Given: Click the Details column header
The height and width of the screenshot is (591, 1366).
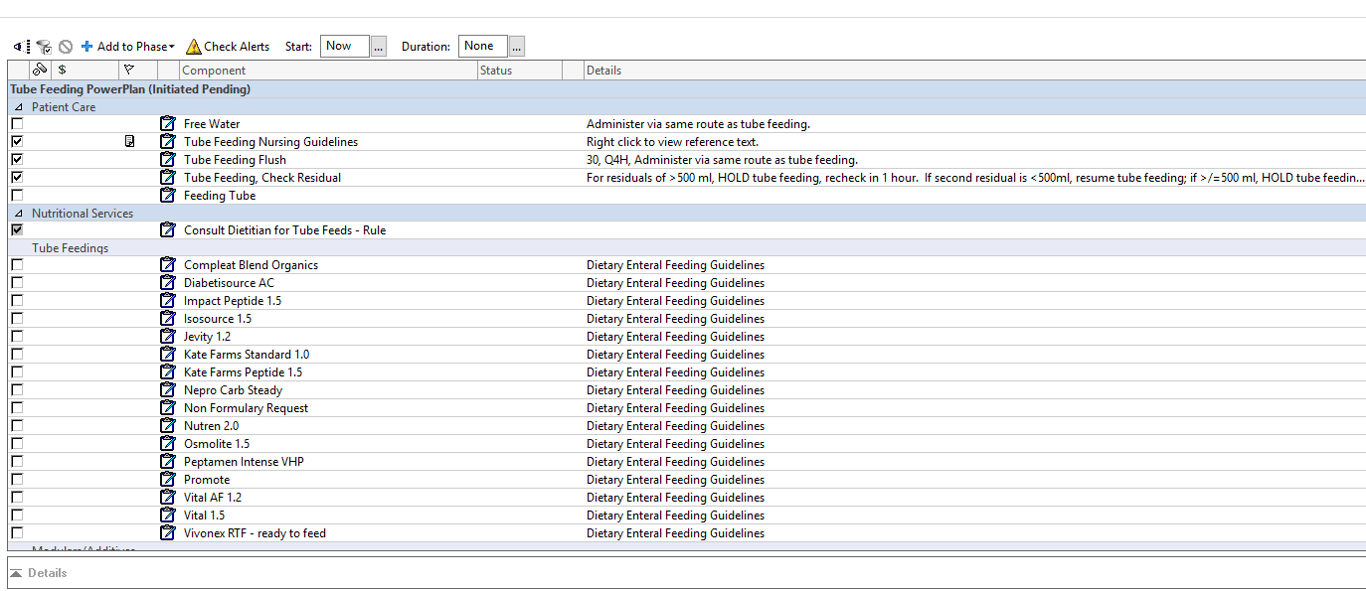Looking at the screenshot, I should coord(974,70).
